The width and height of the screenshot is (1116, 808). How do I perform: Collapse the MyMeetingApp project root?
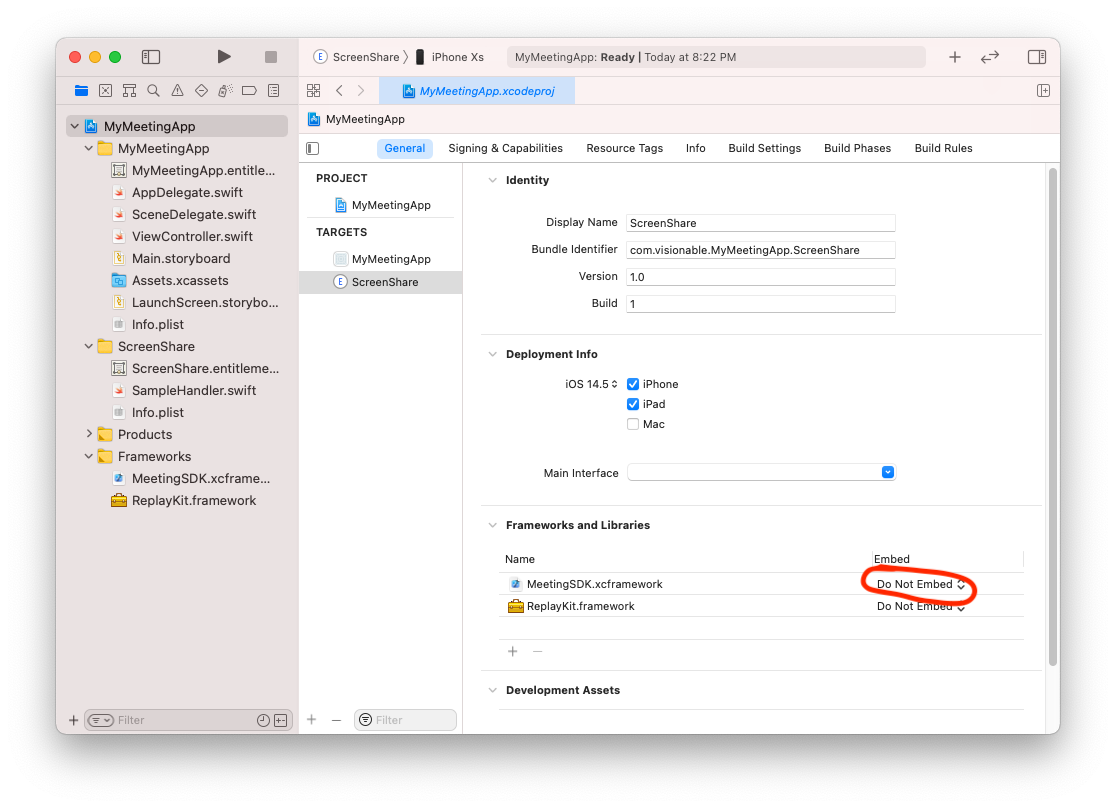click(75, 126)
